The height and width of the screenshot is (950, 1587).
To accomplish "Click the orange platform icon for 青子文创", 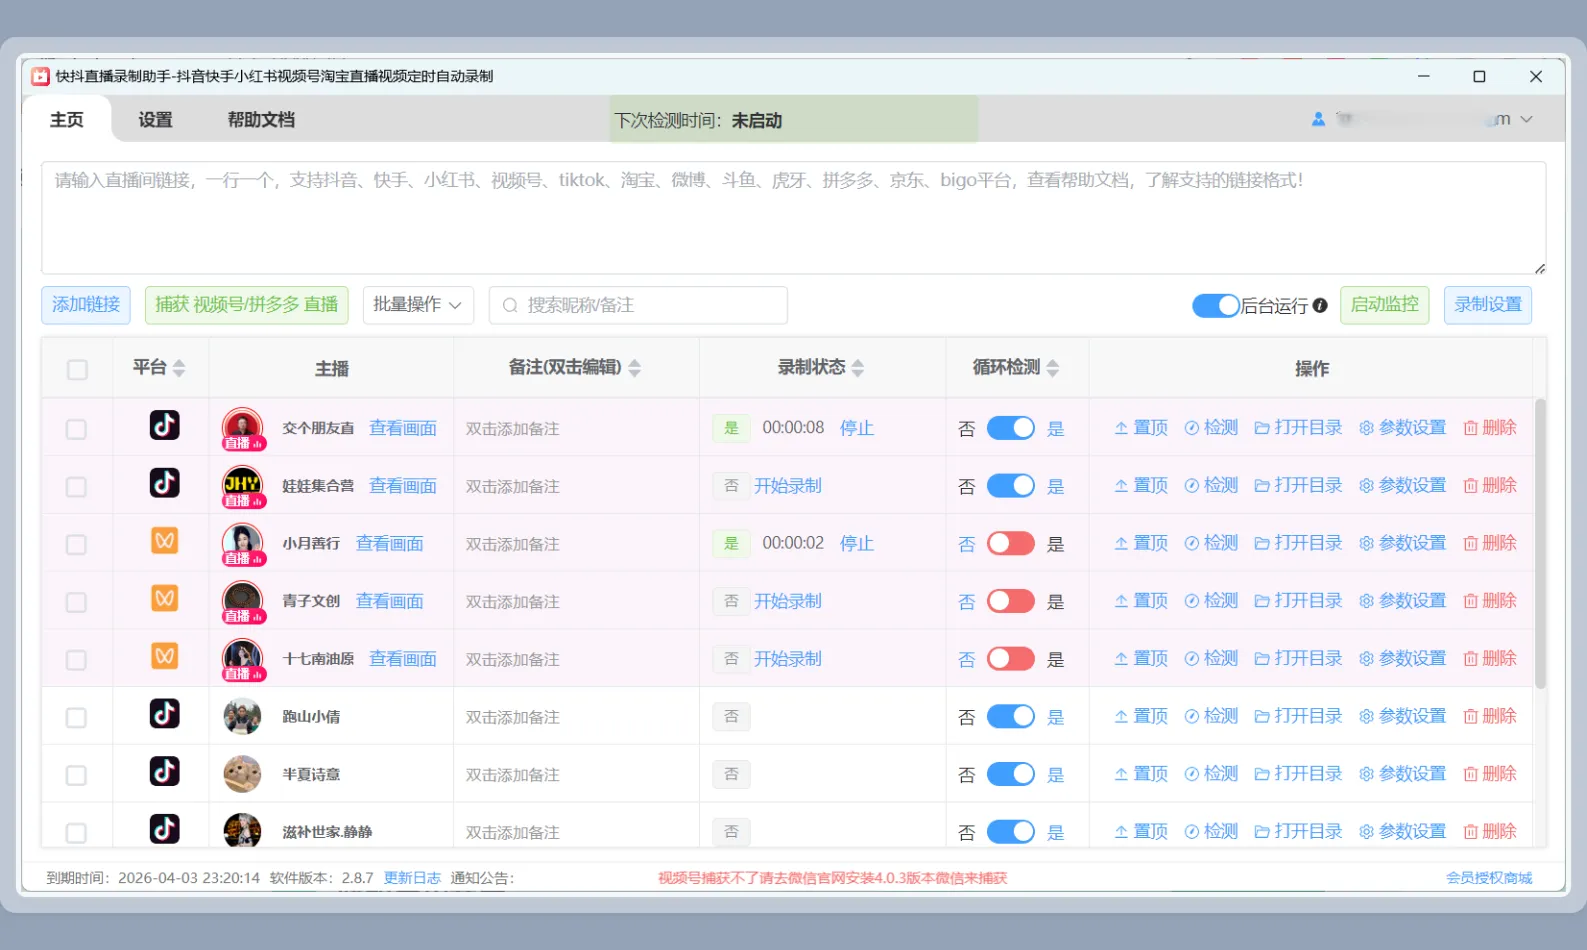I will click(x=165, y=599).
